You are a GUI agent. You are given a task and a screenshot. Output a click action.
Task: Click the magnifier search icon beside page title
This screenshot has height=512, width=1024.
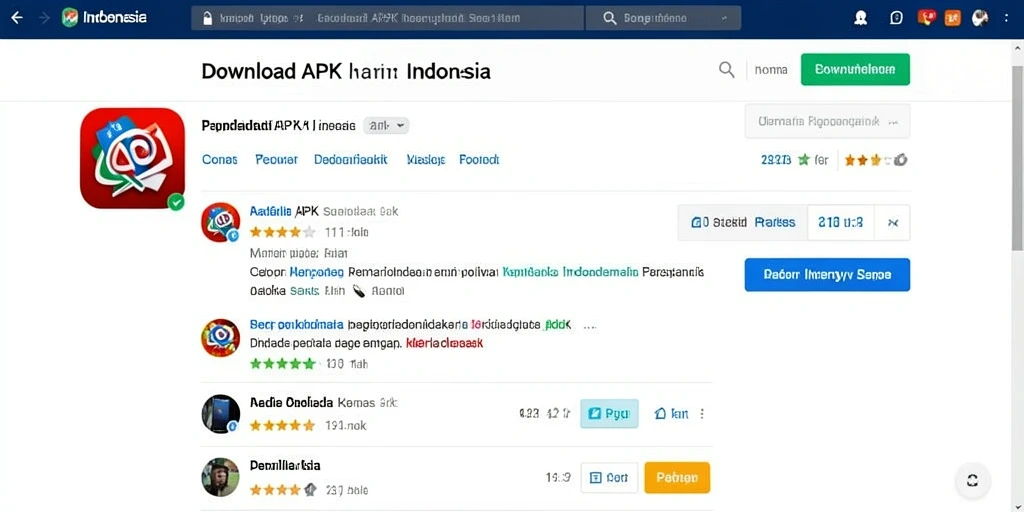click(726, 69)
